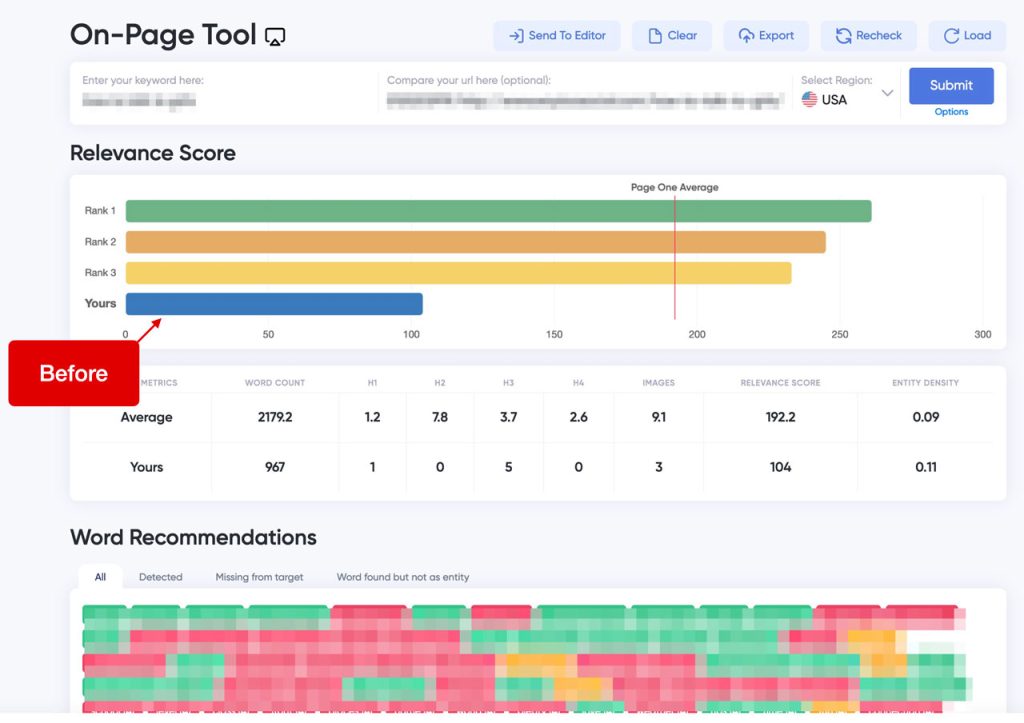This screenshot has width=1024, height=723.
Task: Select Word found but not as entity tab
Action: coord(402,577)
